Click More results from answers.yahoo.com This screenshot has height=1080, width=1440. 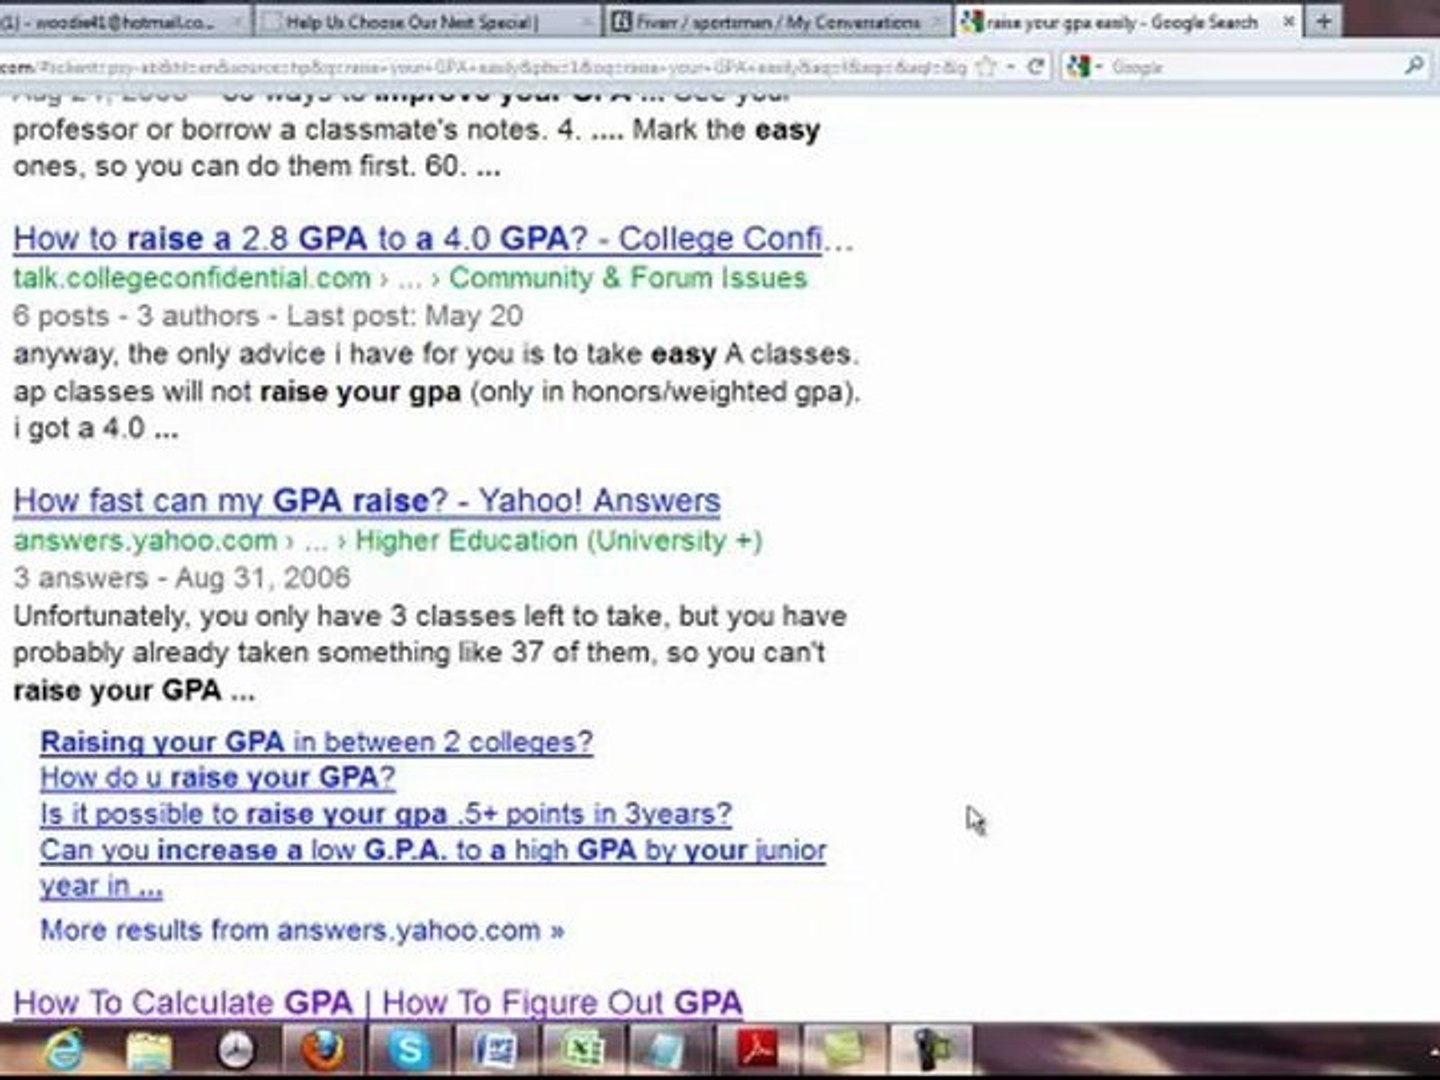click(x=302, y=930)
